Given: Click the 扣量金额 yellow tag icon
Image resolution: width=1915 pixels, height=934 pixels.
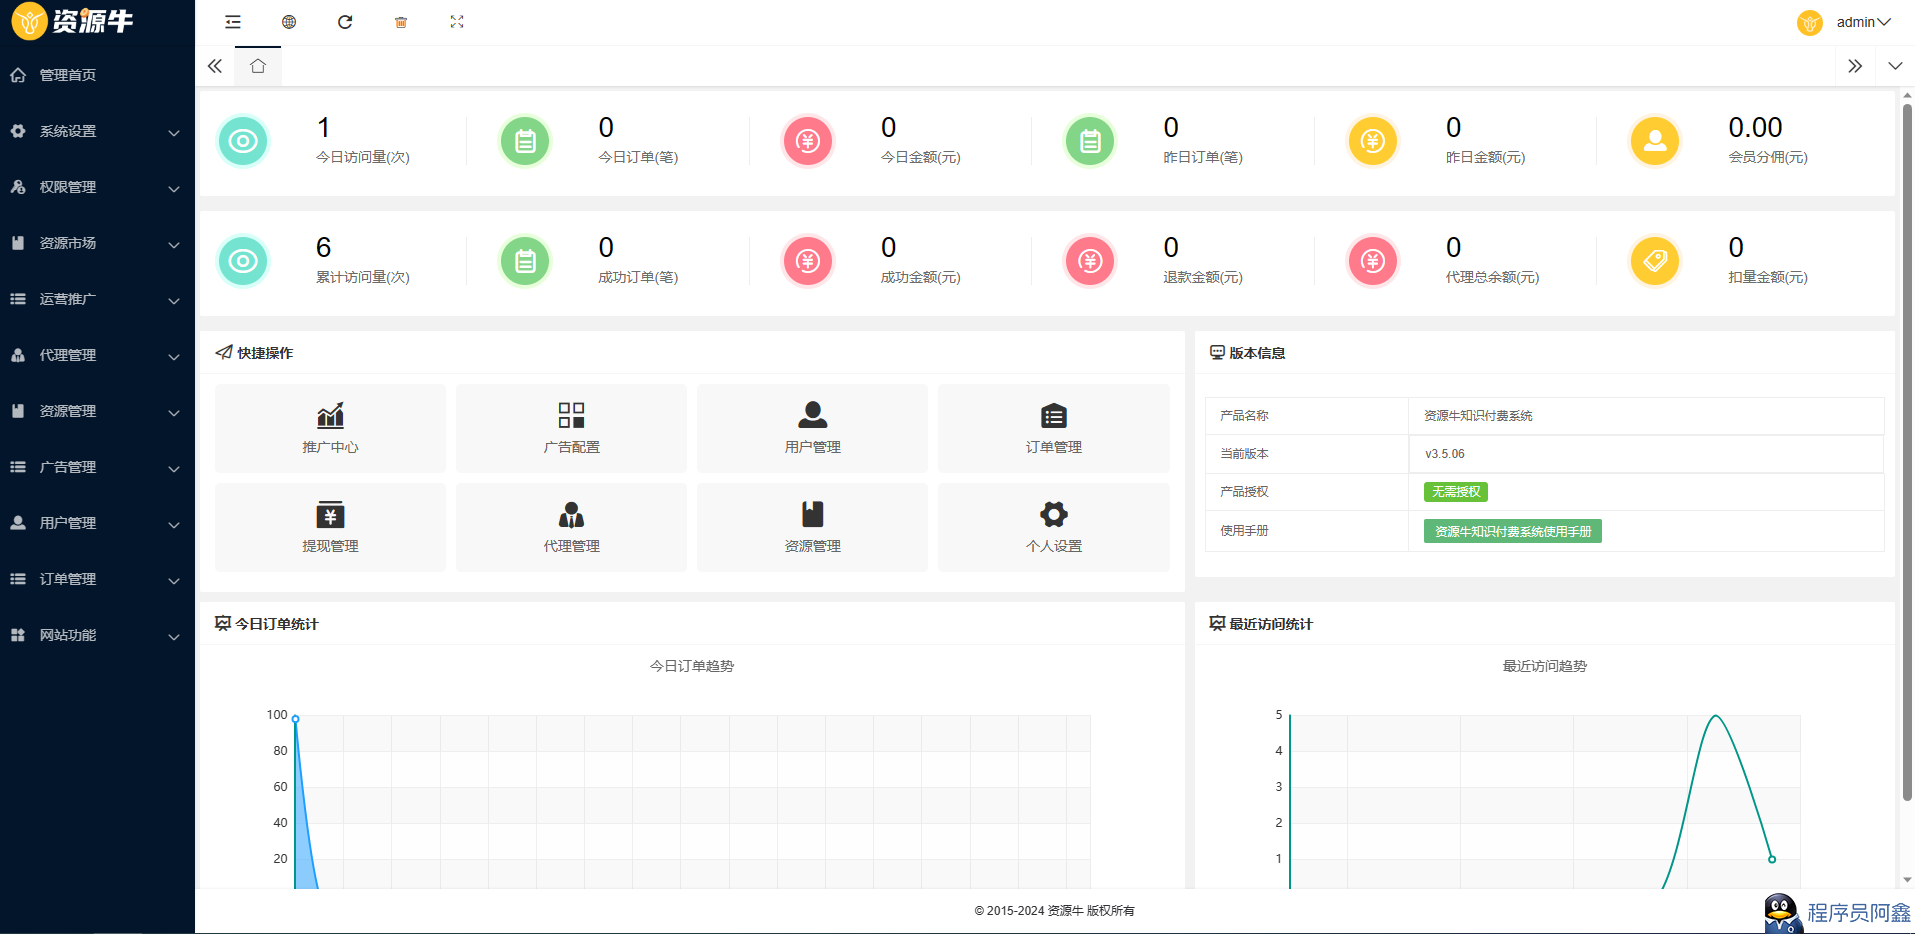Looking at the screenshot, I should (x=1655, y=261).
